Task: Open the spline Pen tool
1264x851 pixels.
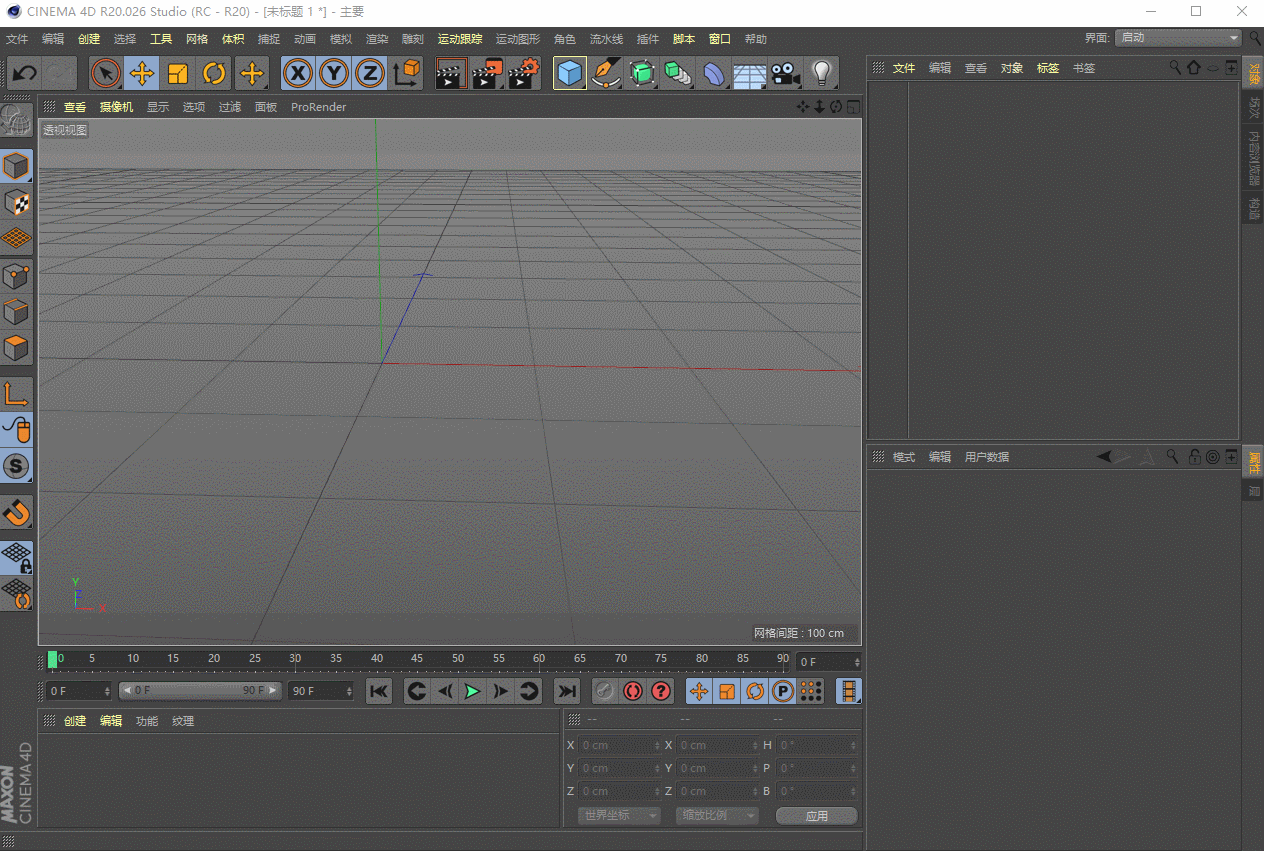Action: click(605, 74)
